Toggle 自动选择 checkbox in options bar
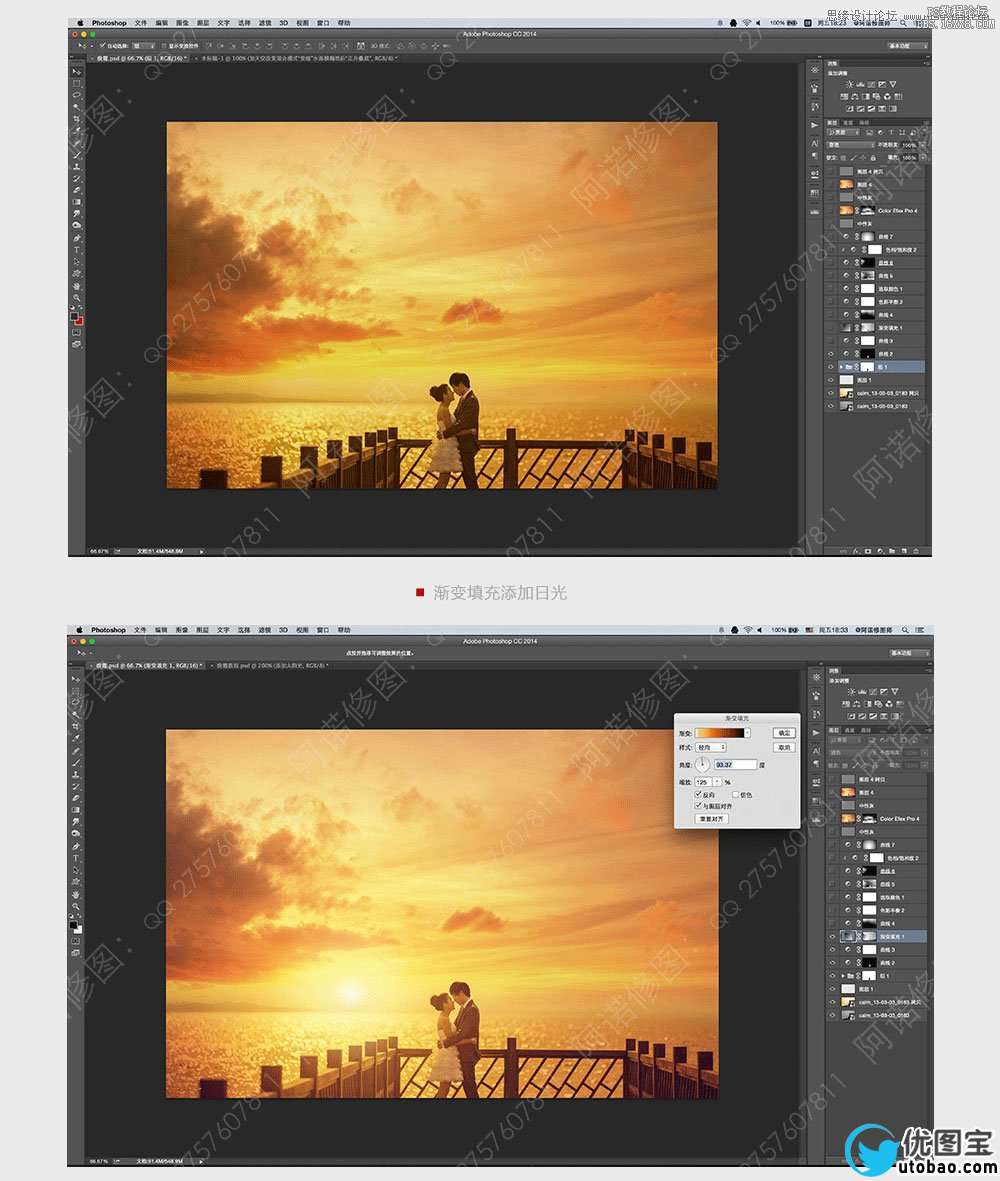Viewport: 1000px width, 1181px height. click(102, 46)
